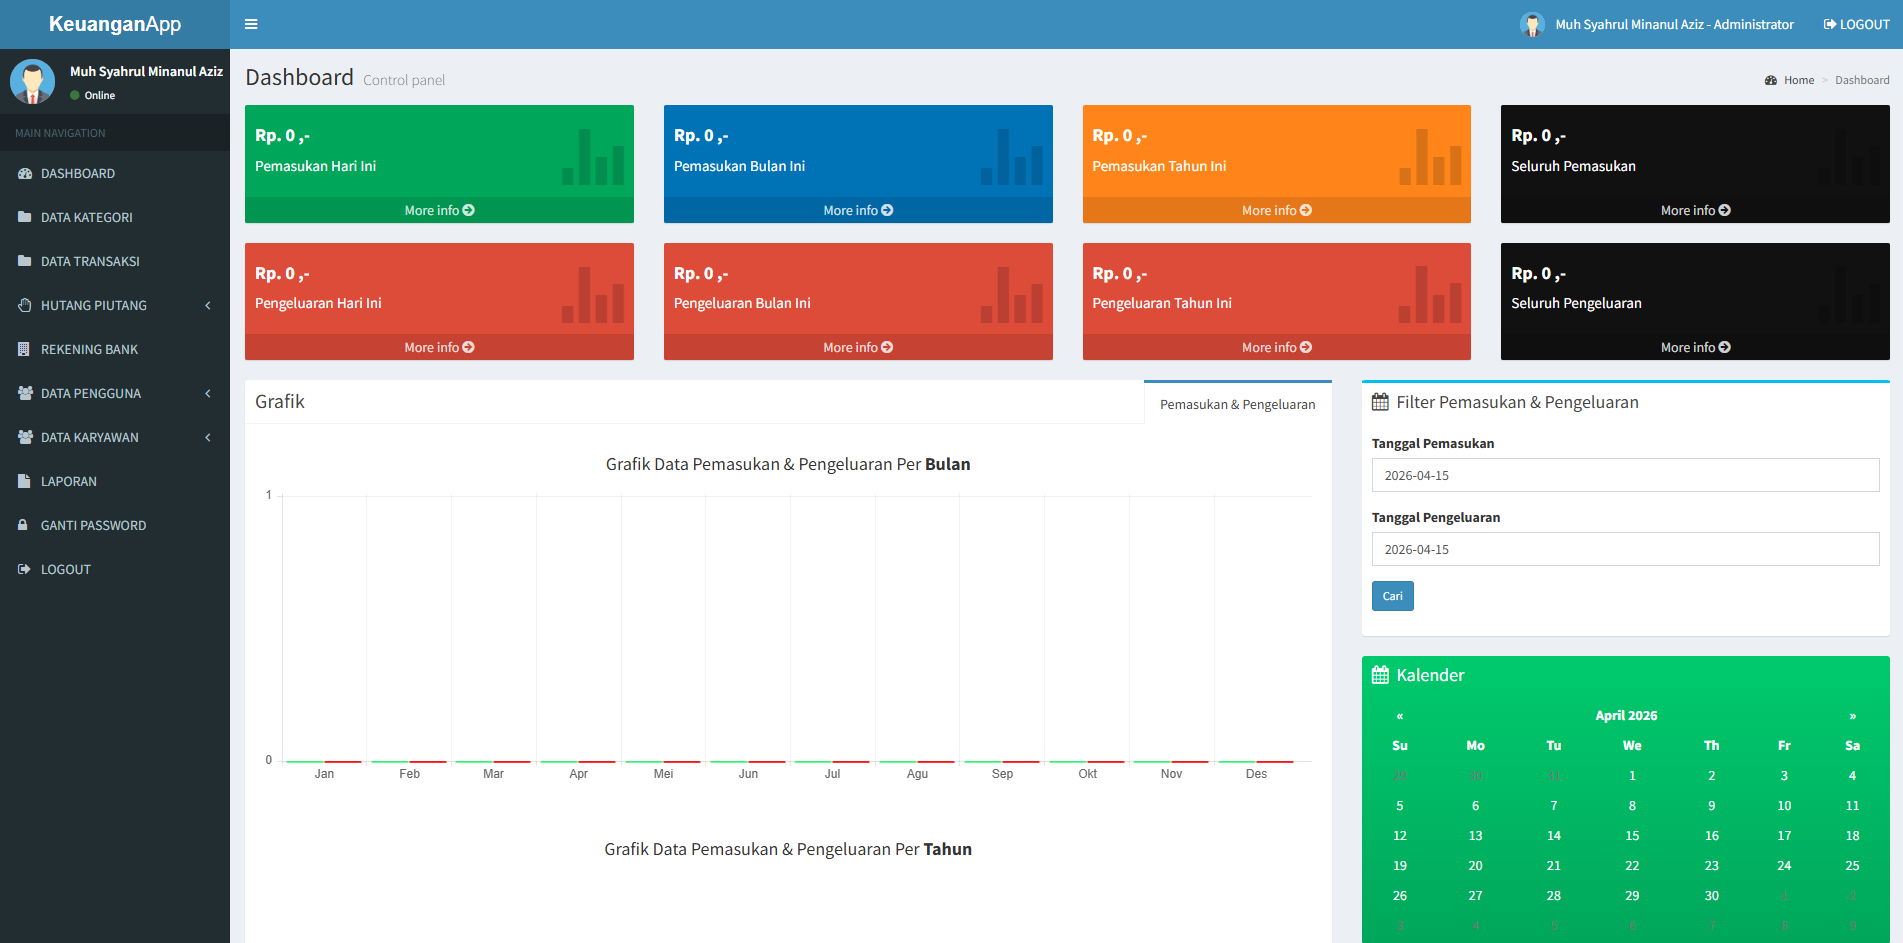Expand the Data Karyawan submenu
1903x943 pixels.
pyautogui.click(x=114, y=437)
